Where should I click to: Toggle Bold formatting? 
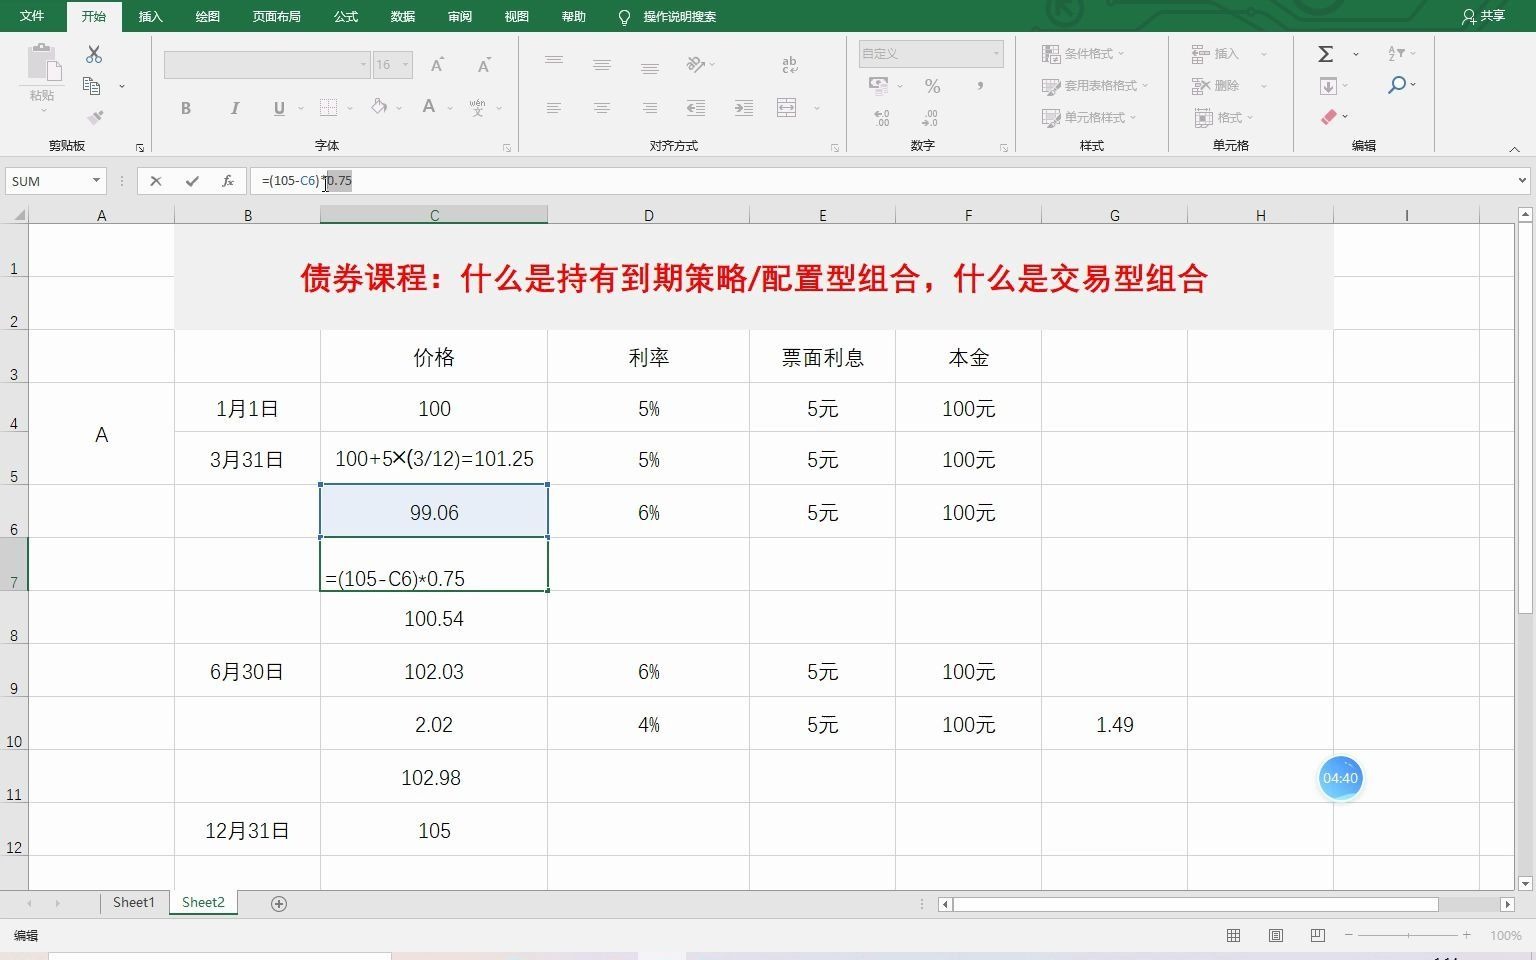186,108
